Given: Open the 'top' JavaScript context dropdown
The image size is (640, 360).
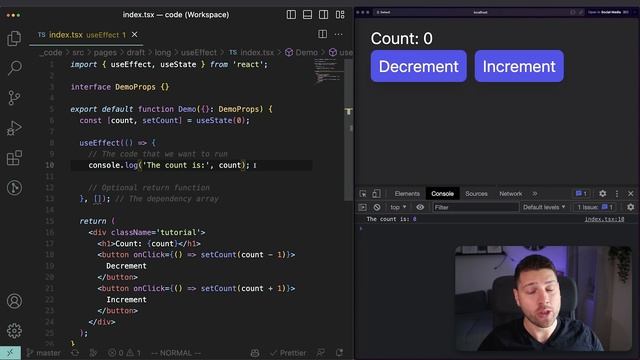Looking at the screenshot, I should 398,207.
